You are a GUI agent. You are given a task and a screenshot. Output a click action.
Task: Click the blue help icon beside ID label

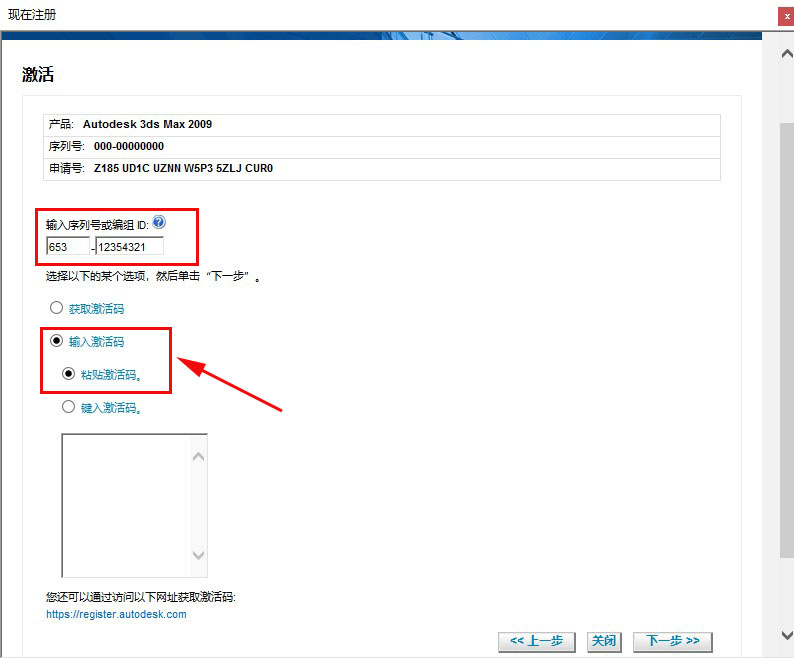coord(159,222)
